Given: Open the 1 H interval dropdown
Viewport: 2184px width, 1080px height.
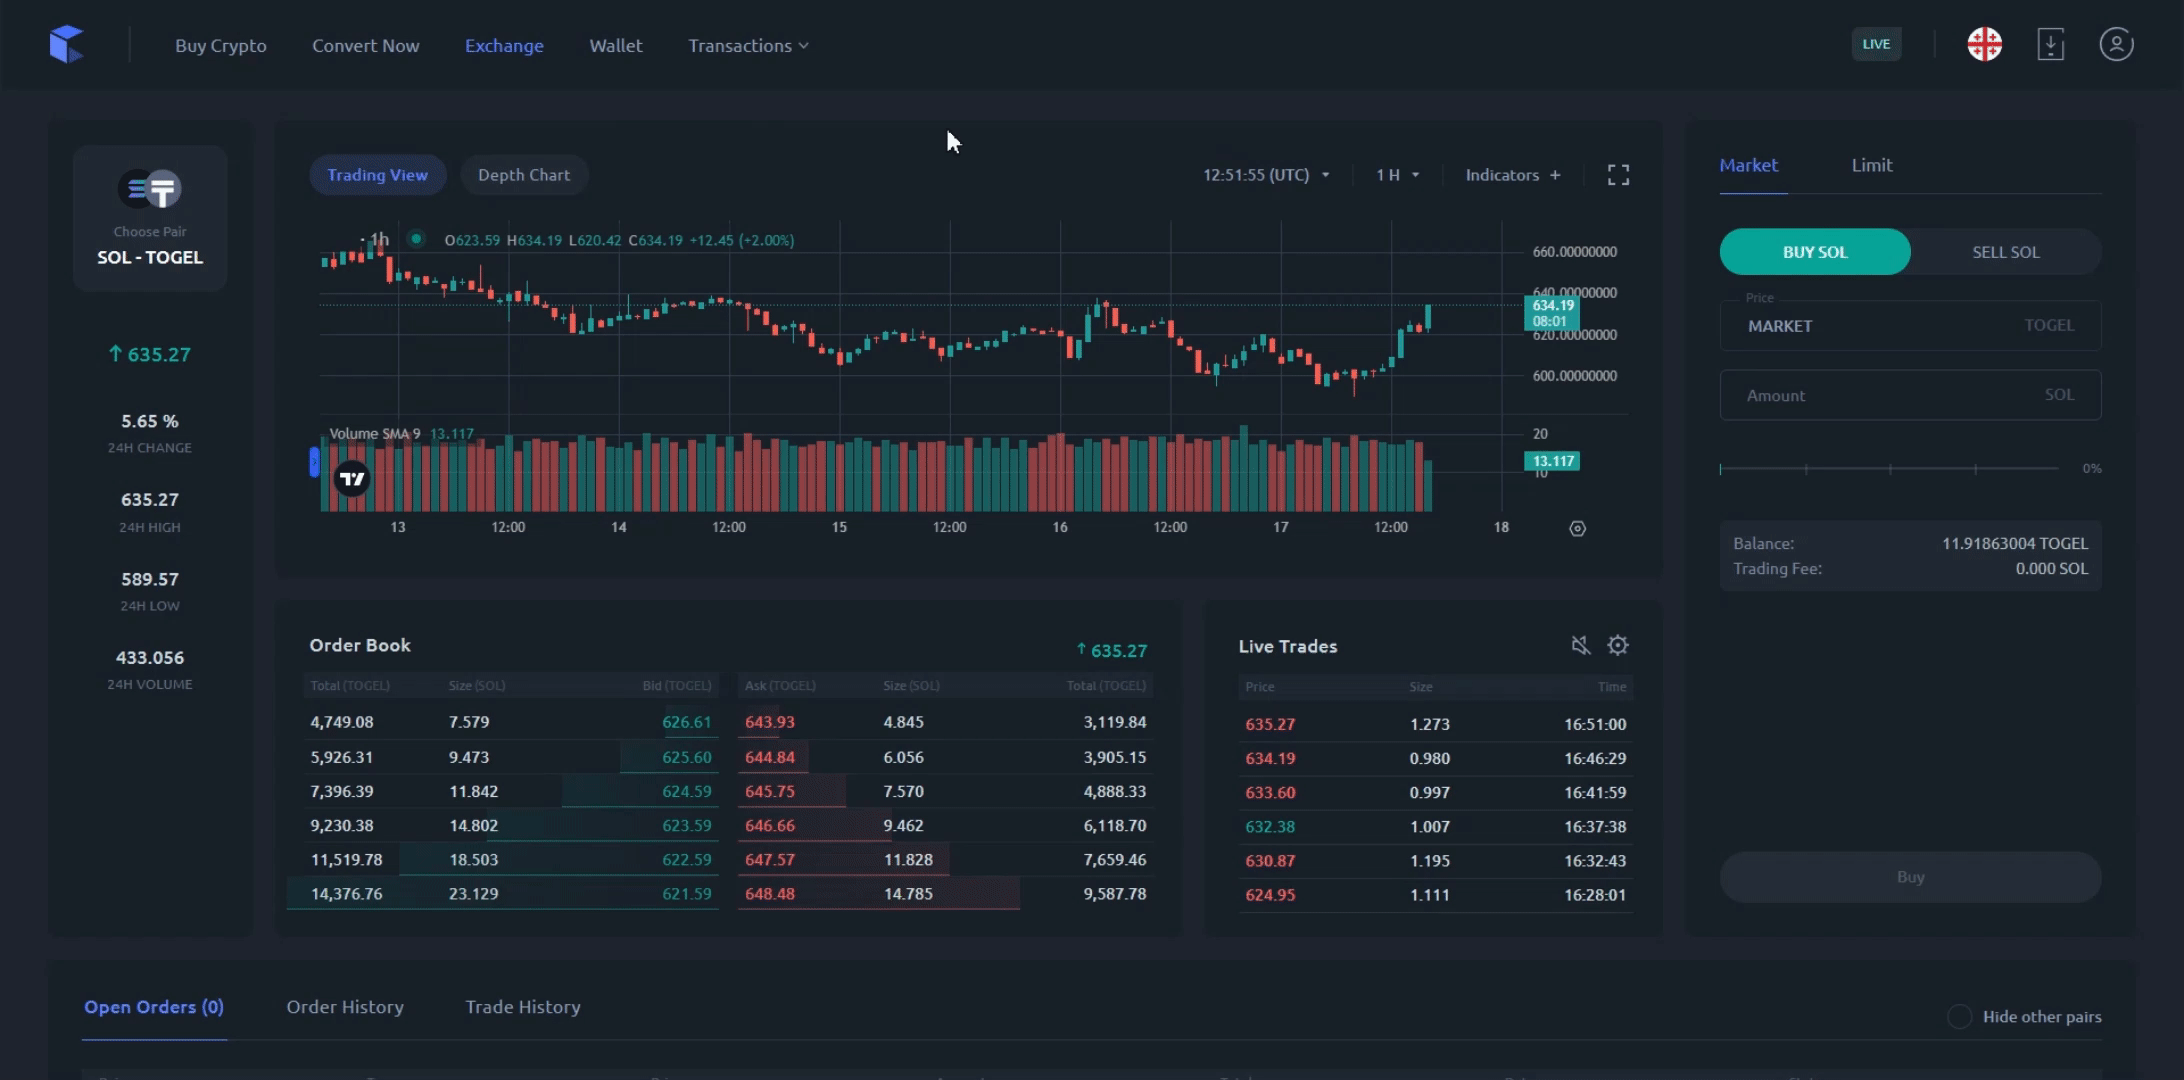Looking at the screenshot, I should click(x=1397, y=175).
